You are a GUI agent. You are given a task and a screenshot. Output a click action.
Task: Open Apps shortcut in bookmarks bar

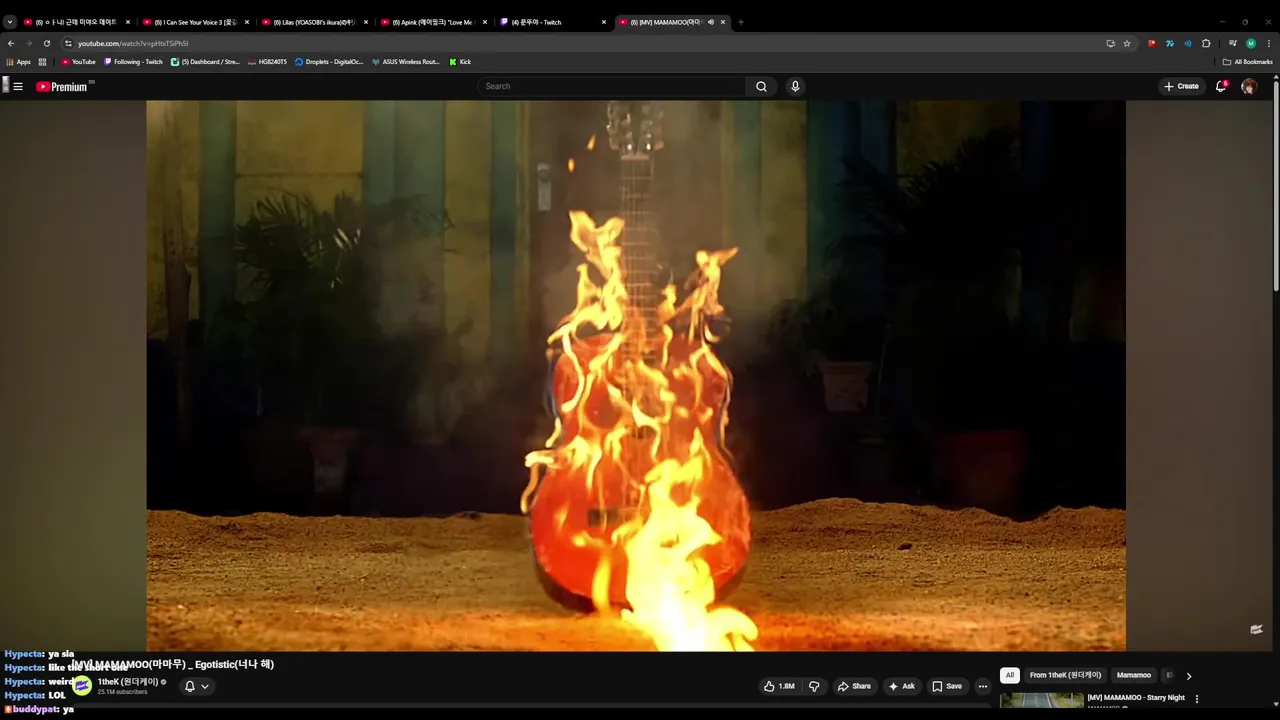click(19, 62)
